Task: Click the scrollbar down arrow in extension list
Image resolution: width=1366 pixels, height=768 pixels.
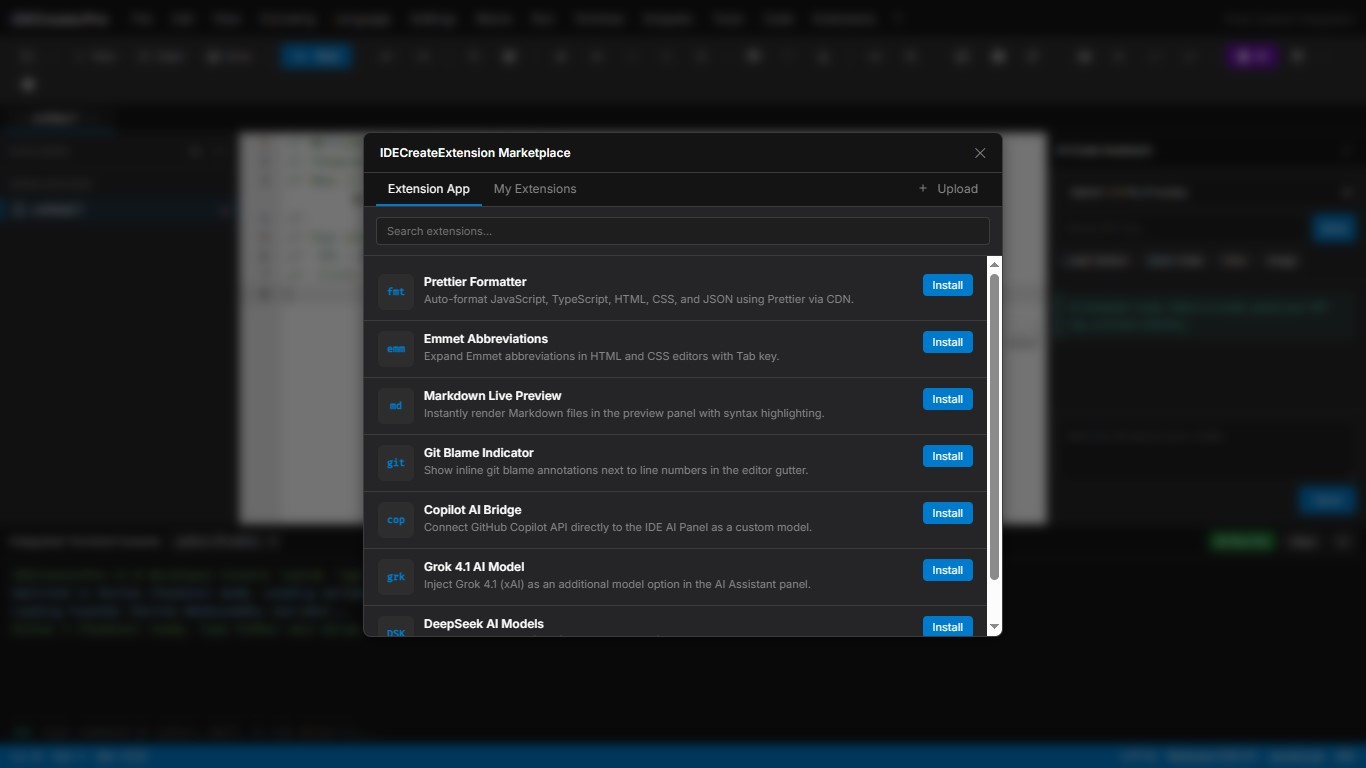Action: pyautogui.click(x=994, y=627)
